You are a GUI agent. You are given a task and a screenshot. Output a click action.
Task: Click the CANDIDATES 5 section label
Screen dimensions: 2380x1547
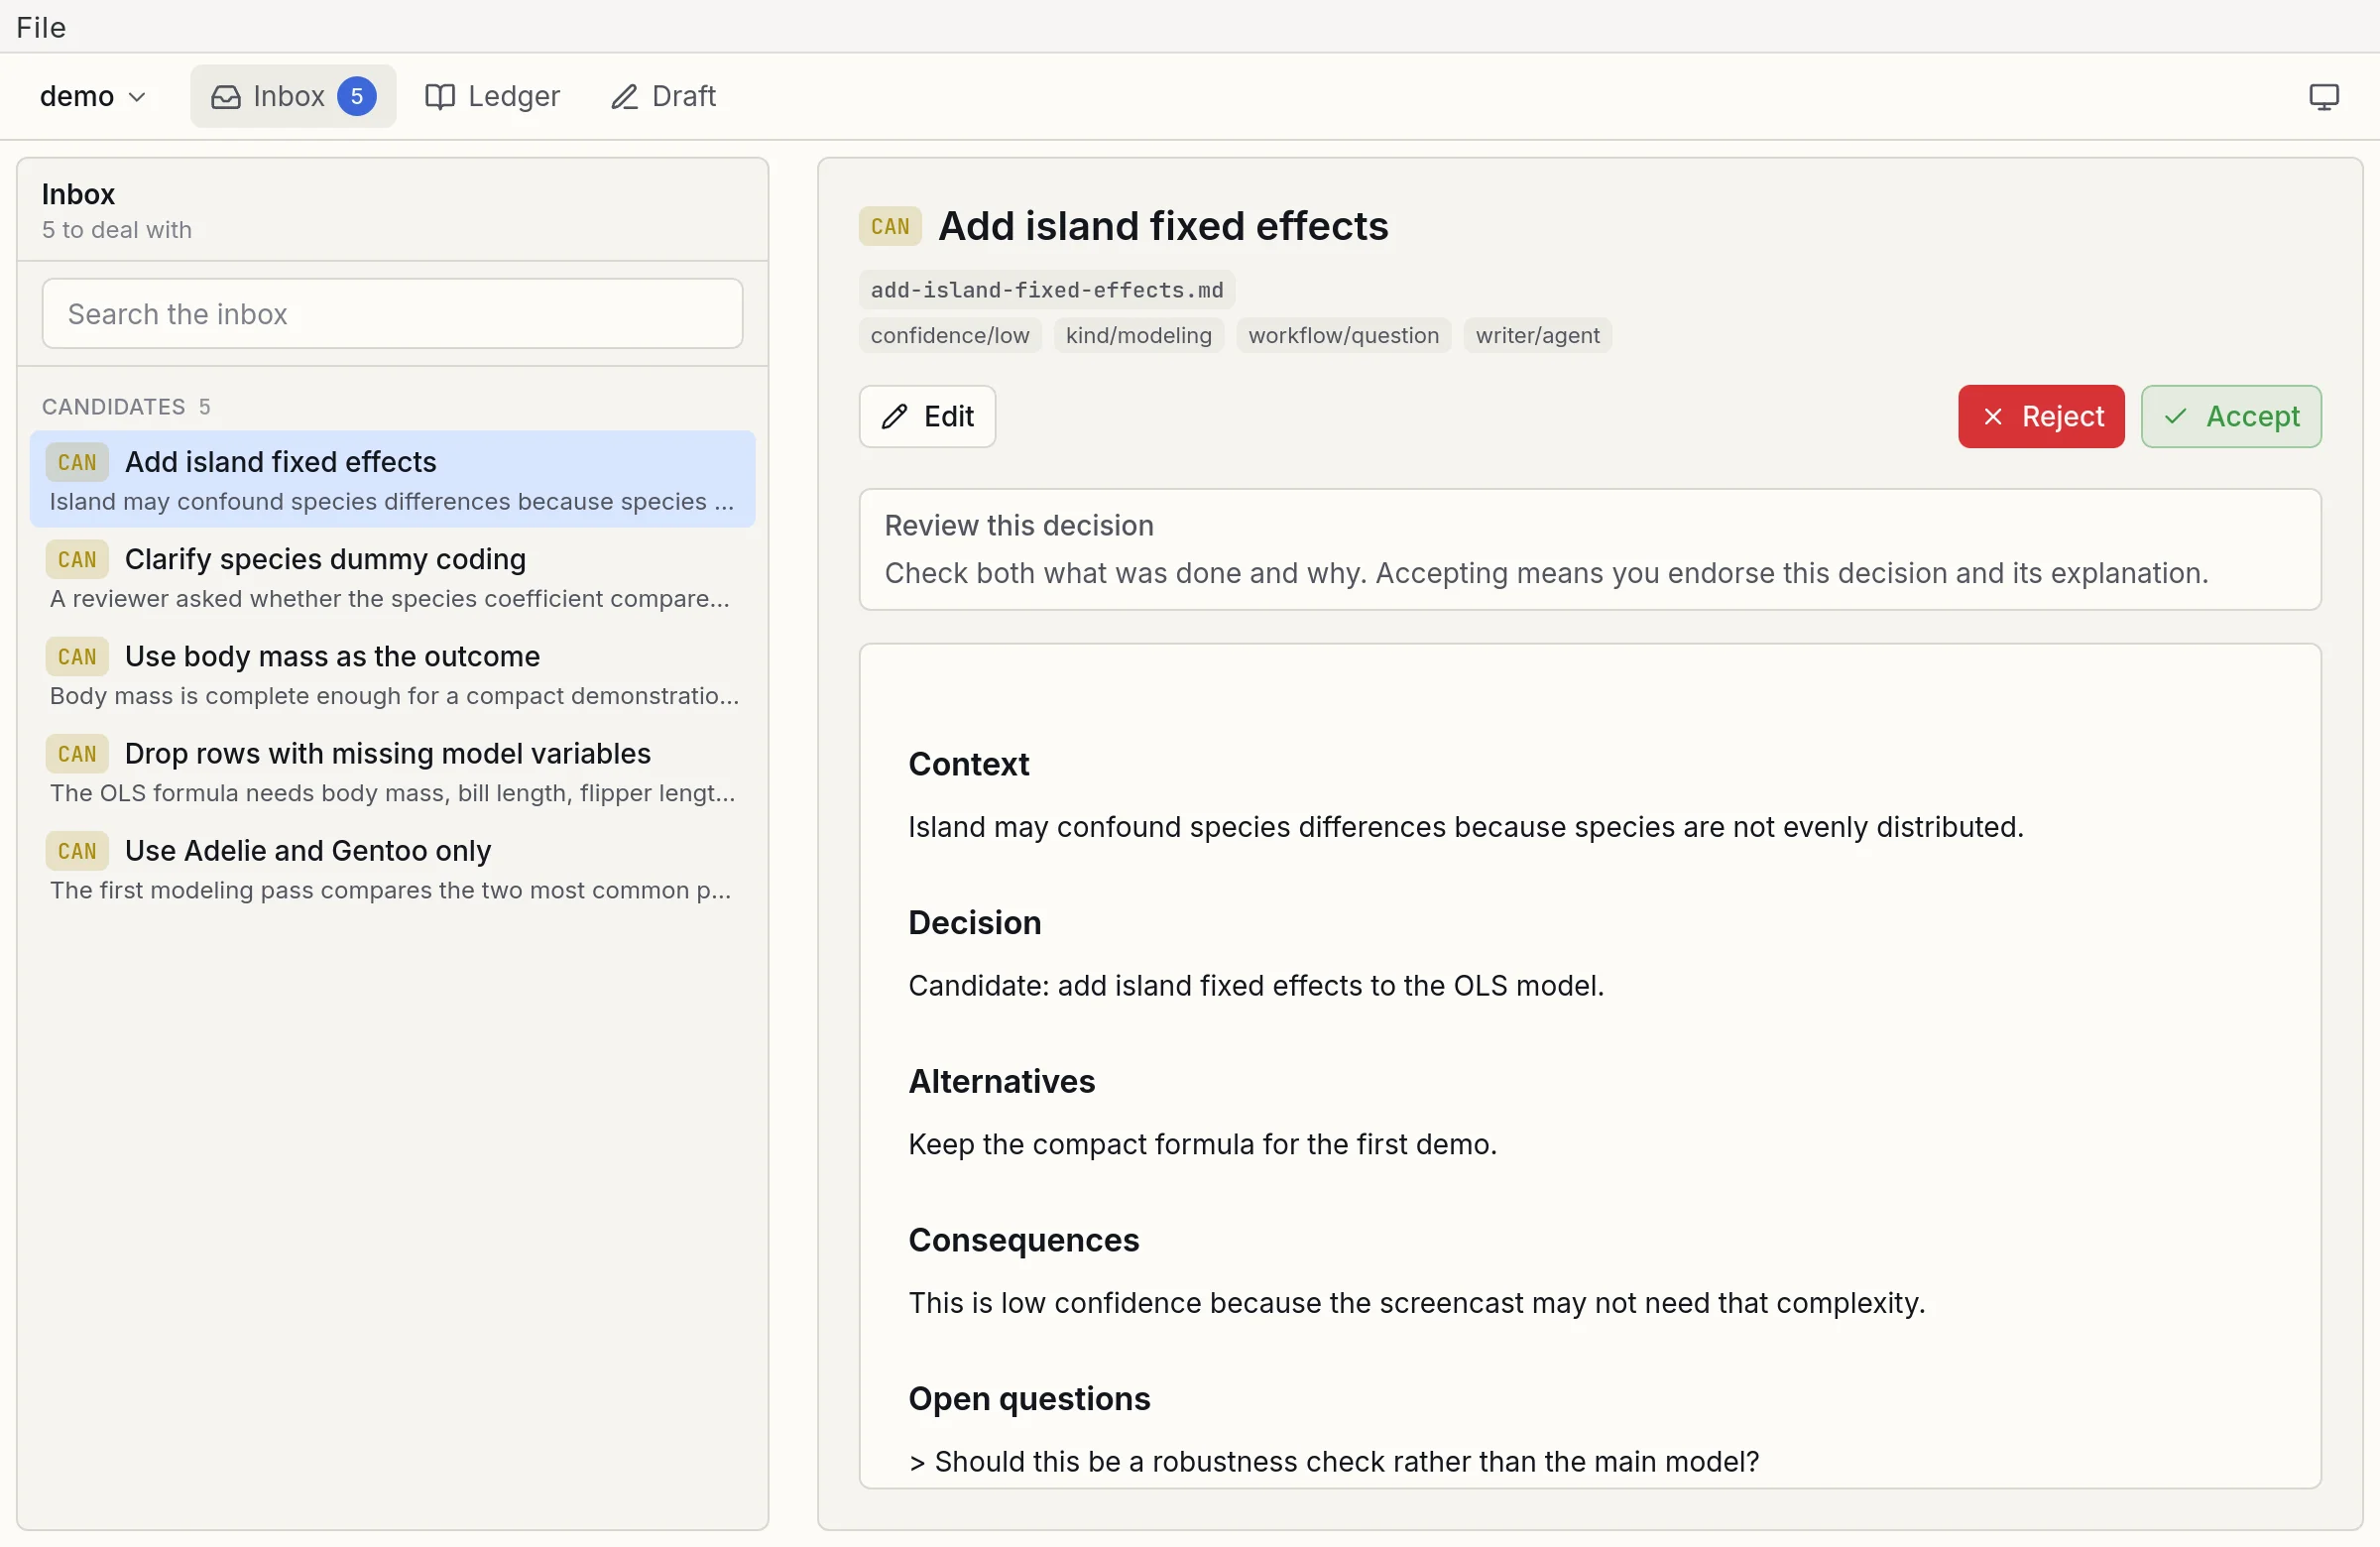[x=126, y=406]
